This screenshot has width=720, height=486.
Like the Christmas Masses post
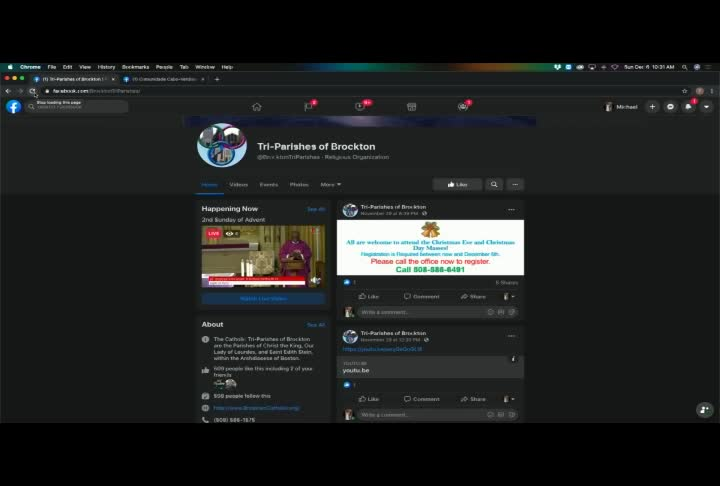369,297
